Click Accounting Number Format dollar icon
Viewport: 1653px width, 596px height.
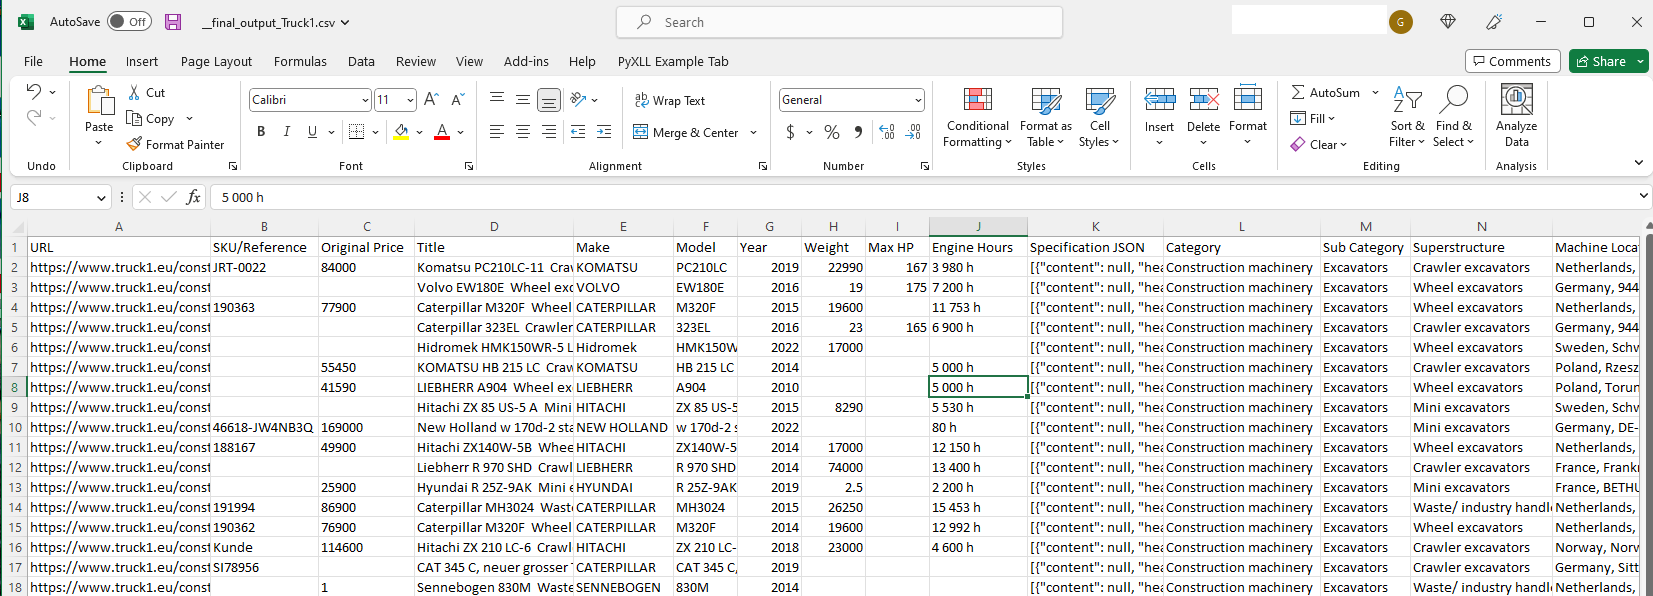[x=790, y=131]
